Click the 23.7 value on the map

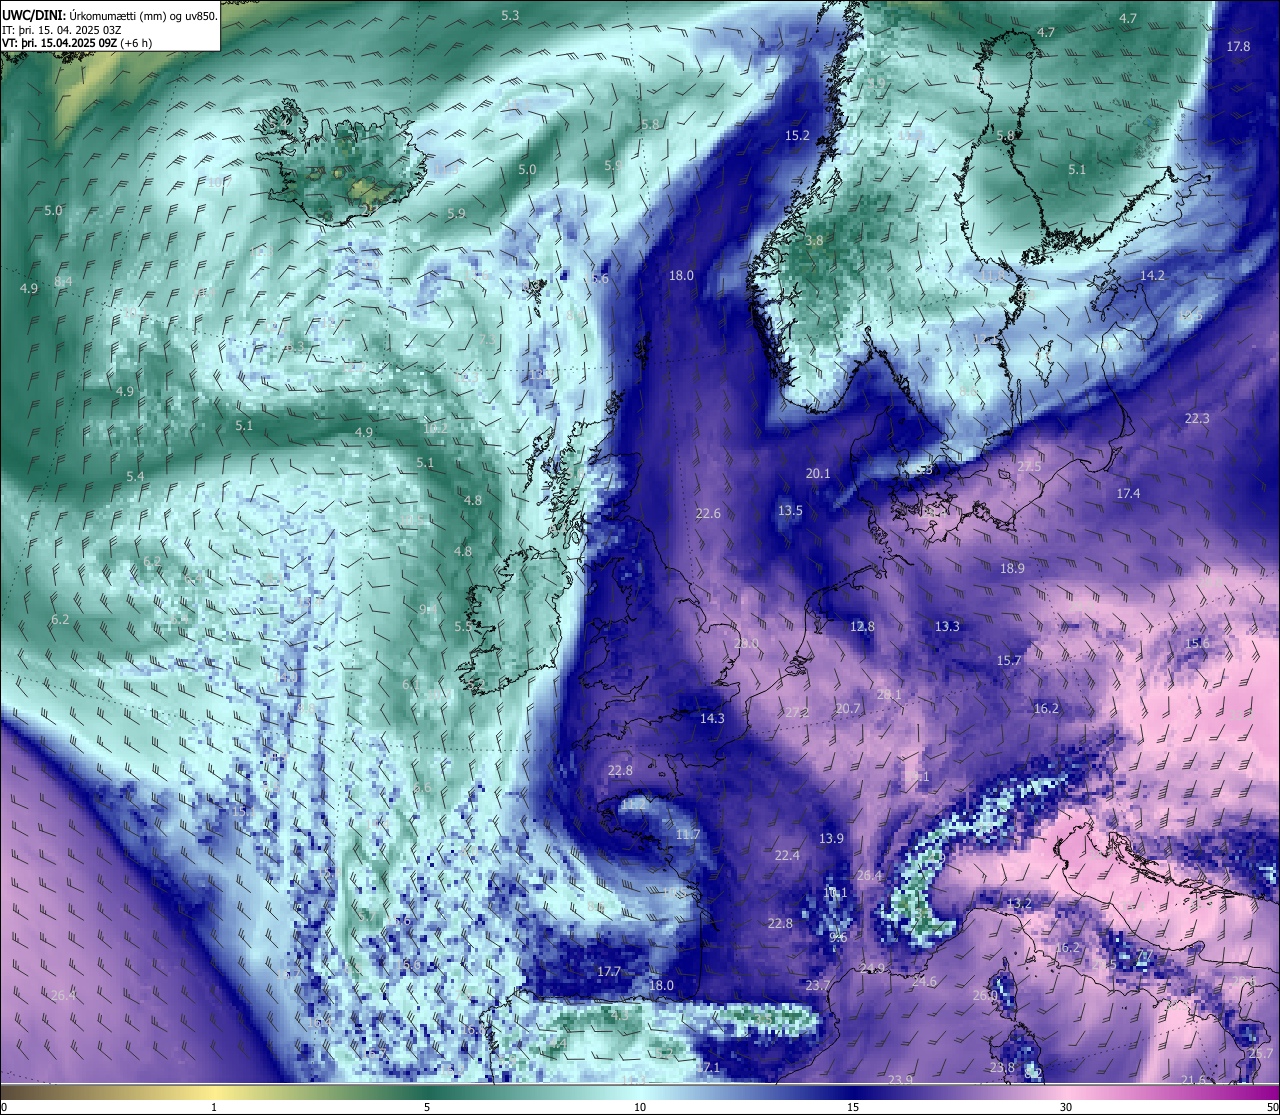point(817,986)
